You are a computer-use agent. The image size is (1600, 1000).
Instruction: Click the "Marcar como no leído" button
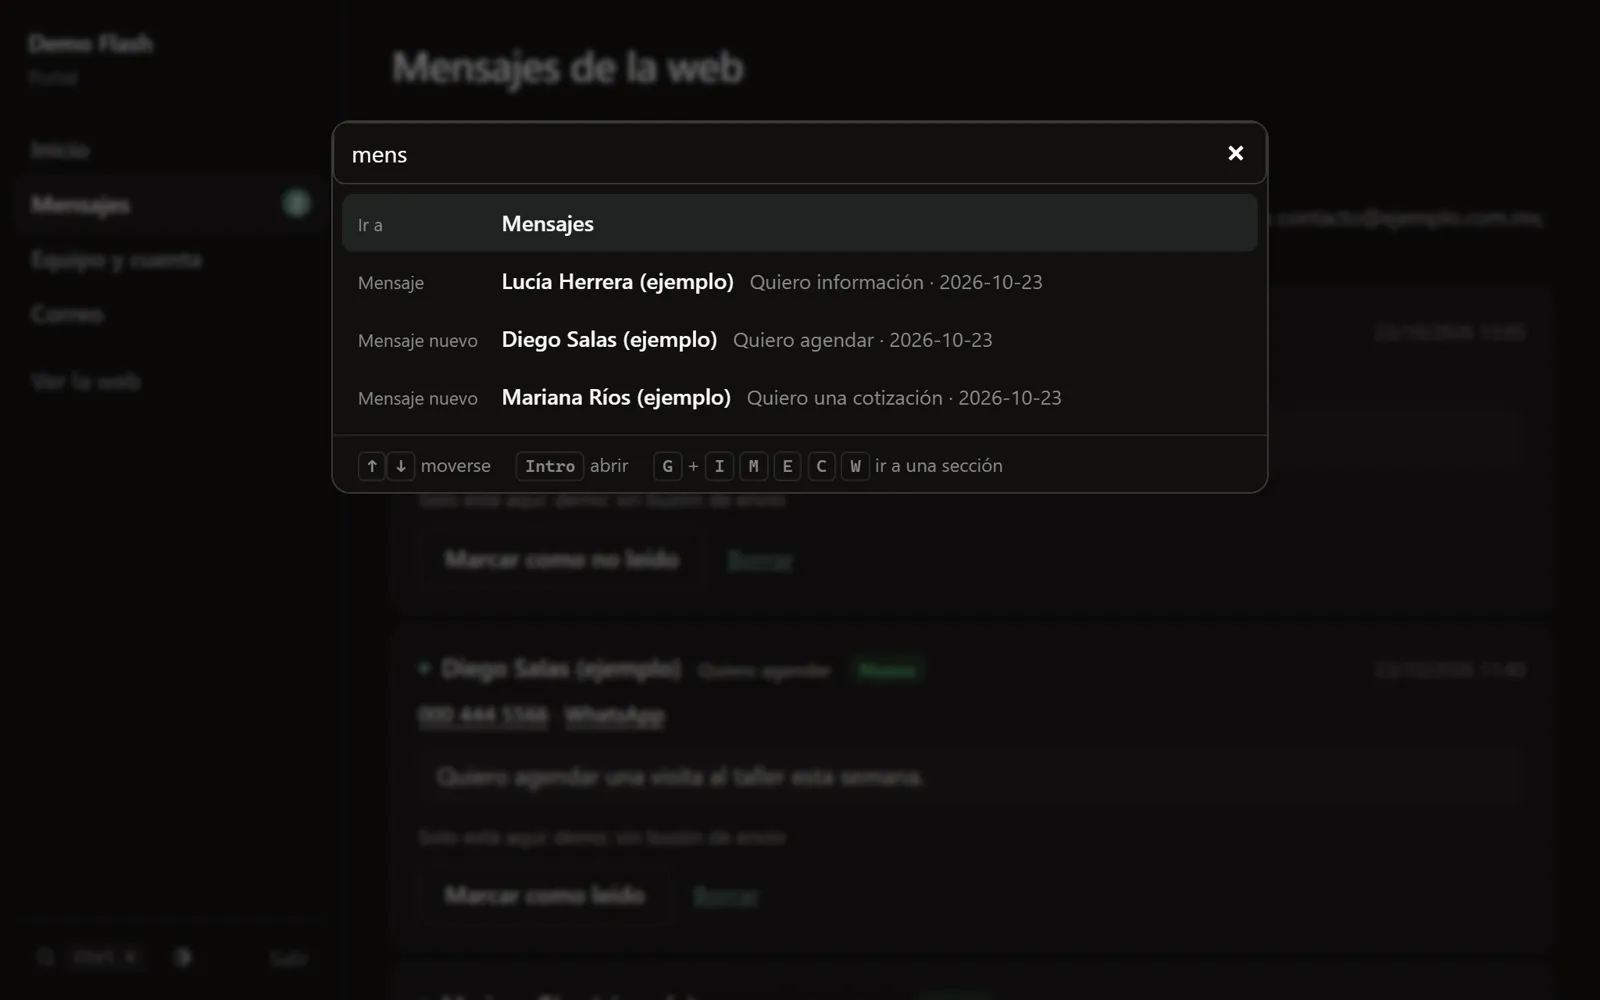click(x=562, y=559)
